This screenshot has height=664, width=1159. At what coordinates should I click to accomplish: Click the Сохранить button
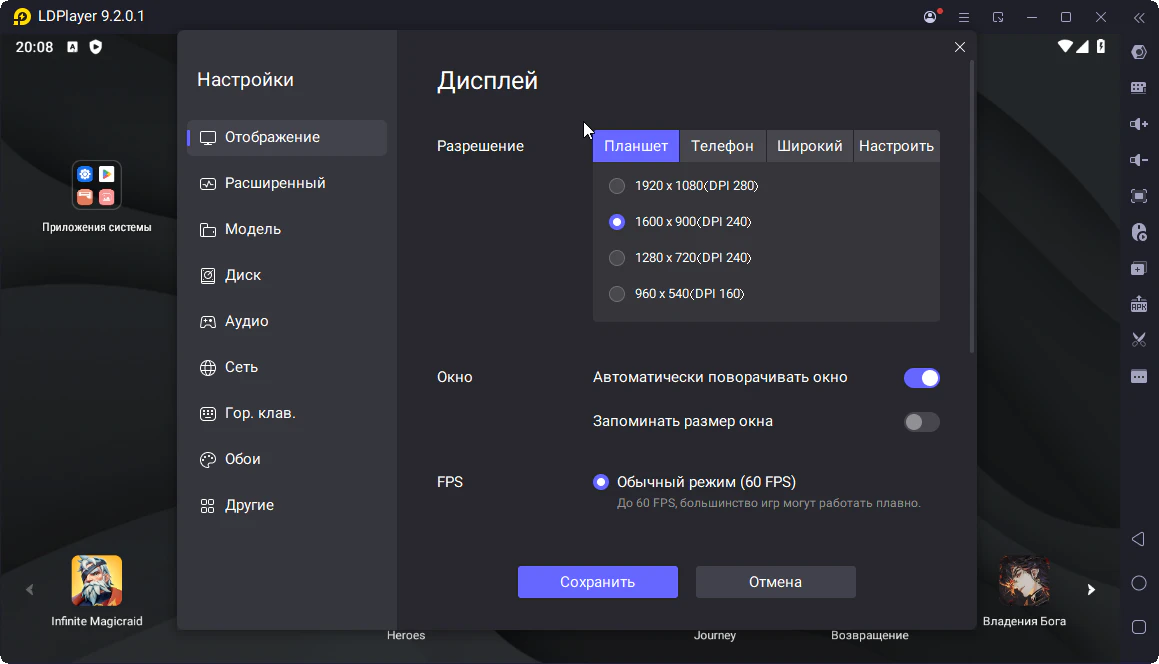pos(597,582)
